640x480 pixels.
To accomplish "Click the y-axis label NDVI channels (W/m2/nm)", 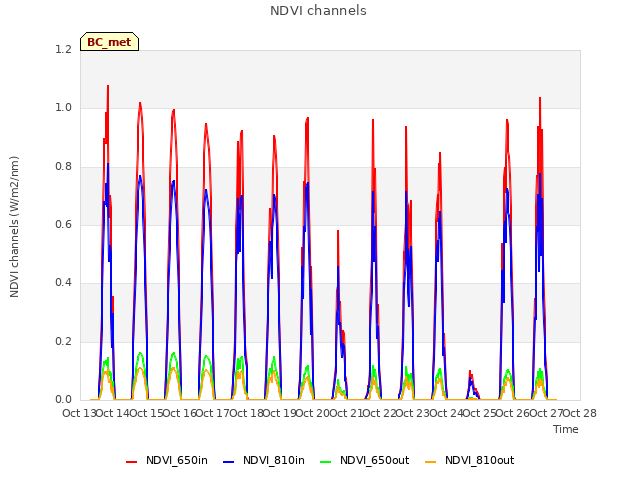I will coord(14,227).
